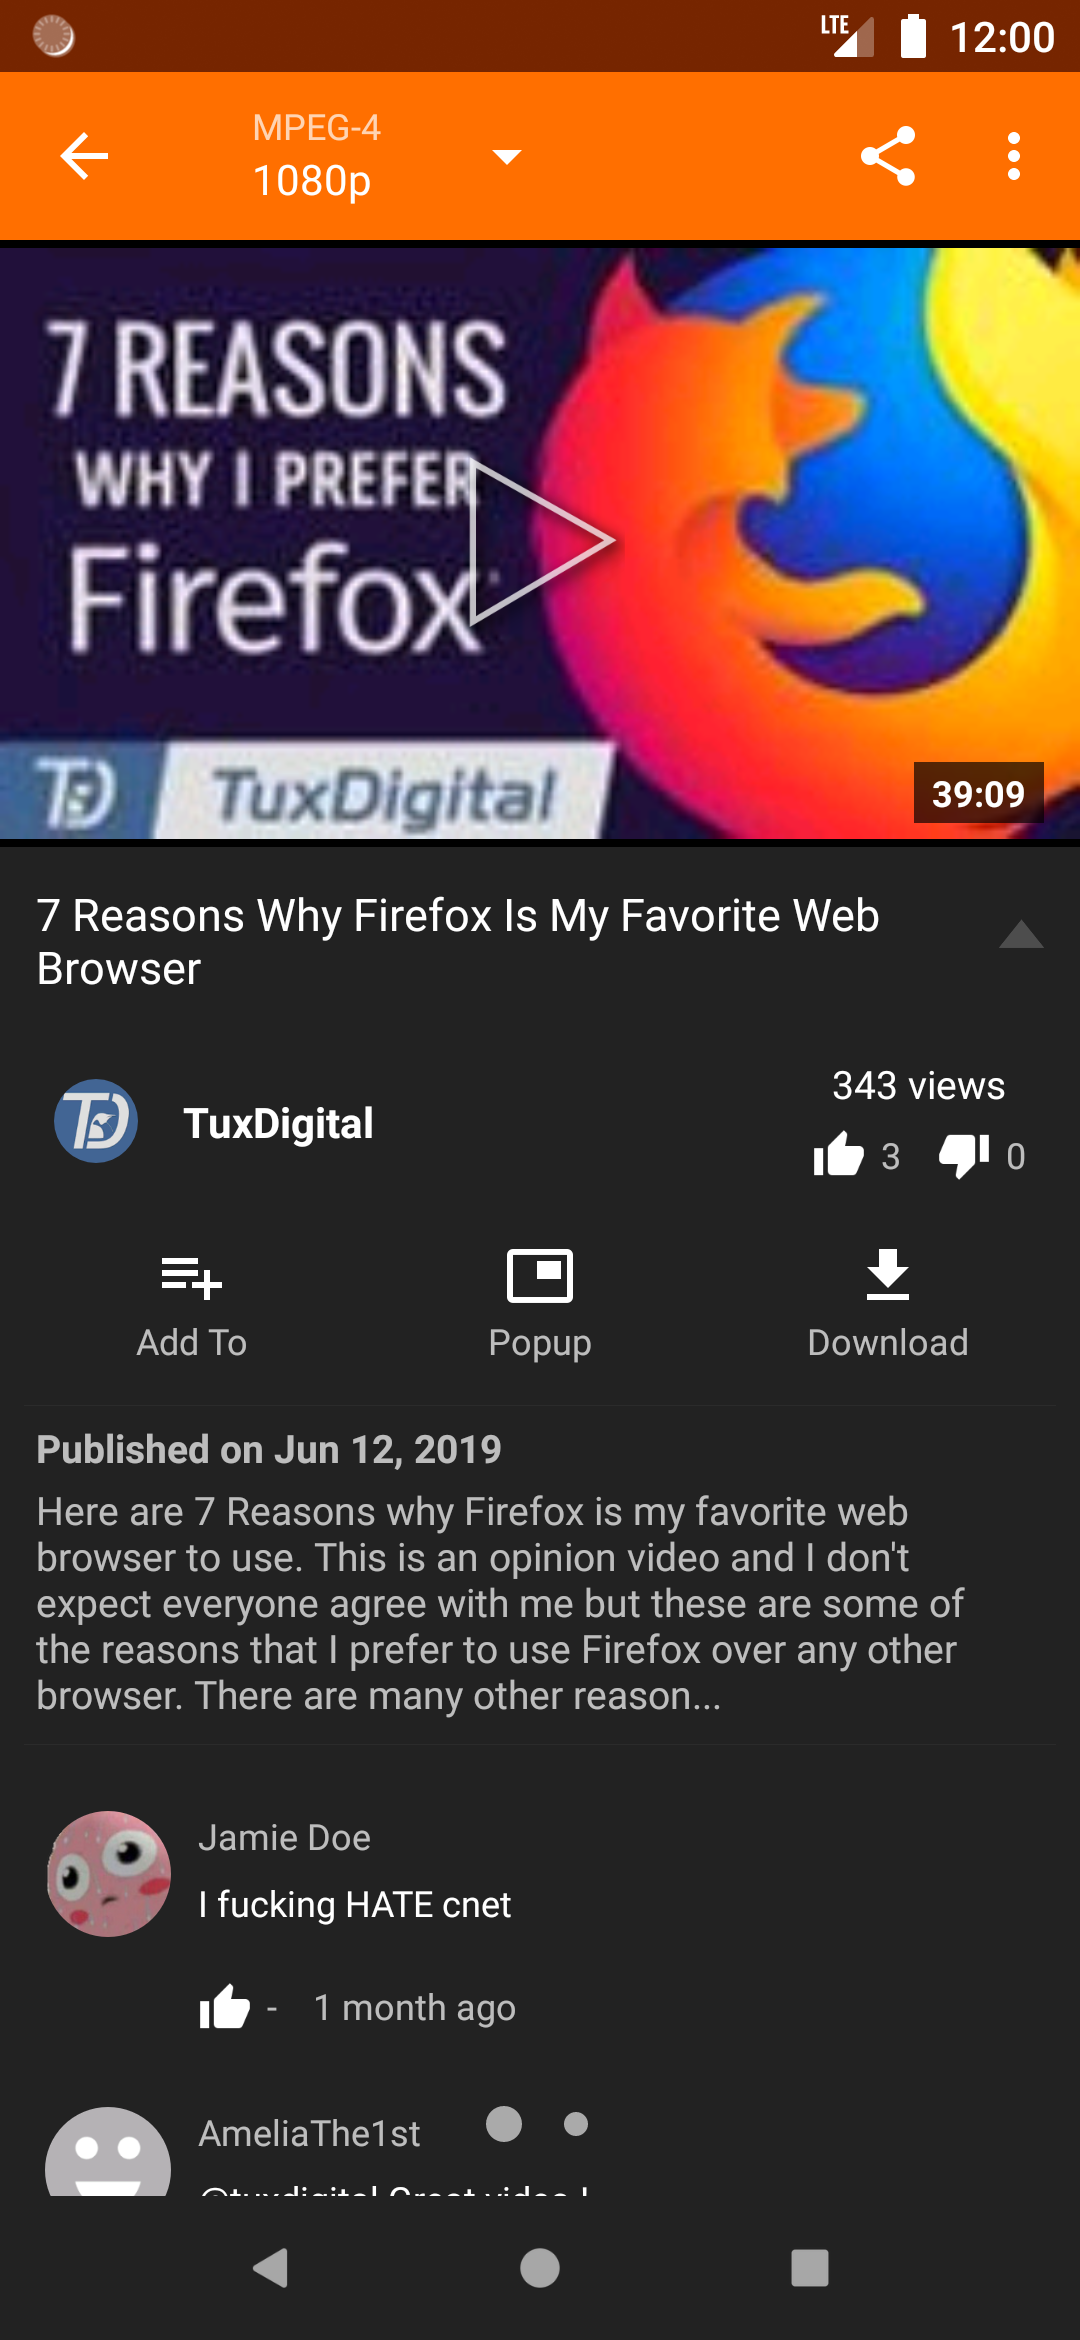The height and width of the screenshot is (2340, 1080).
Task: Like Jamie Doe's comment
Action: (x=225, y=2006)
